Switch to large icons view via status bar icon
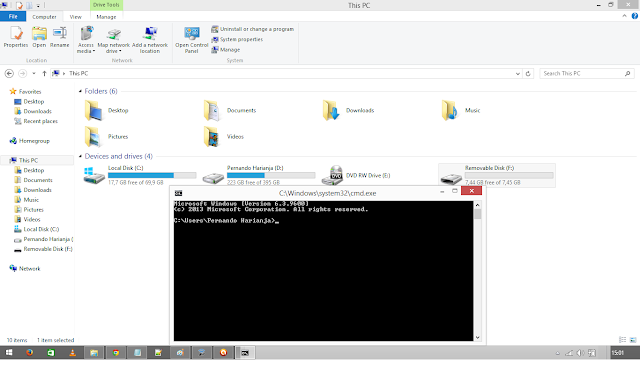The image size is (640, 367). coord(633,340)
